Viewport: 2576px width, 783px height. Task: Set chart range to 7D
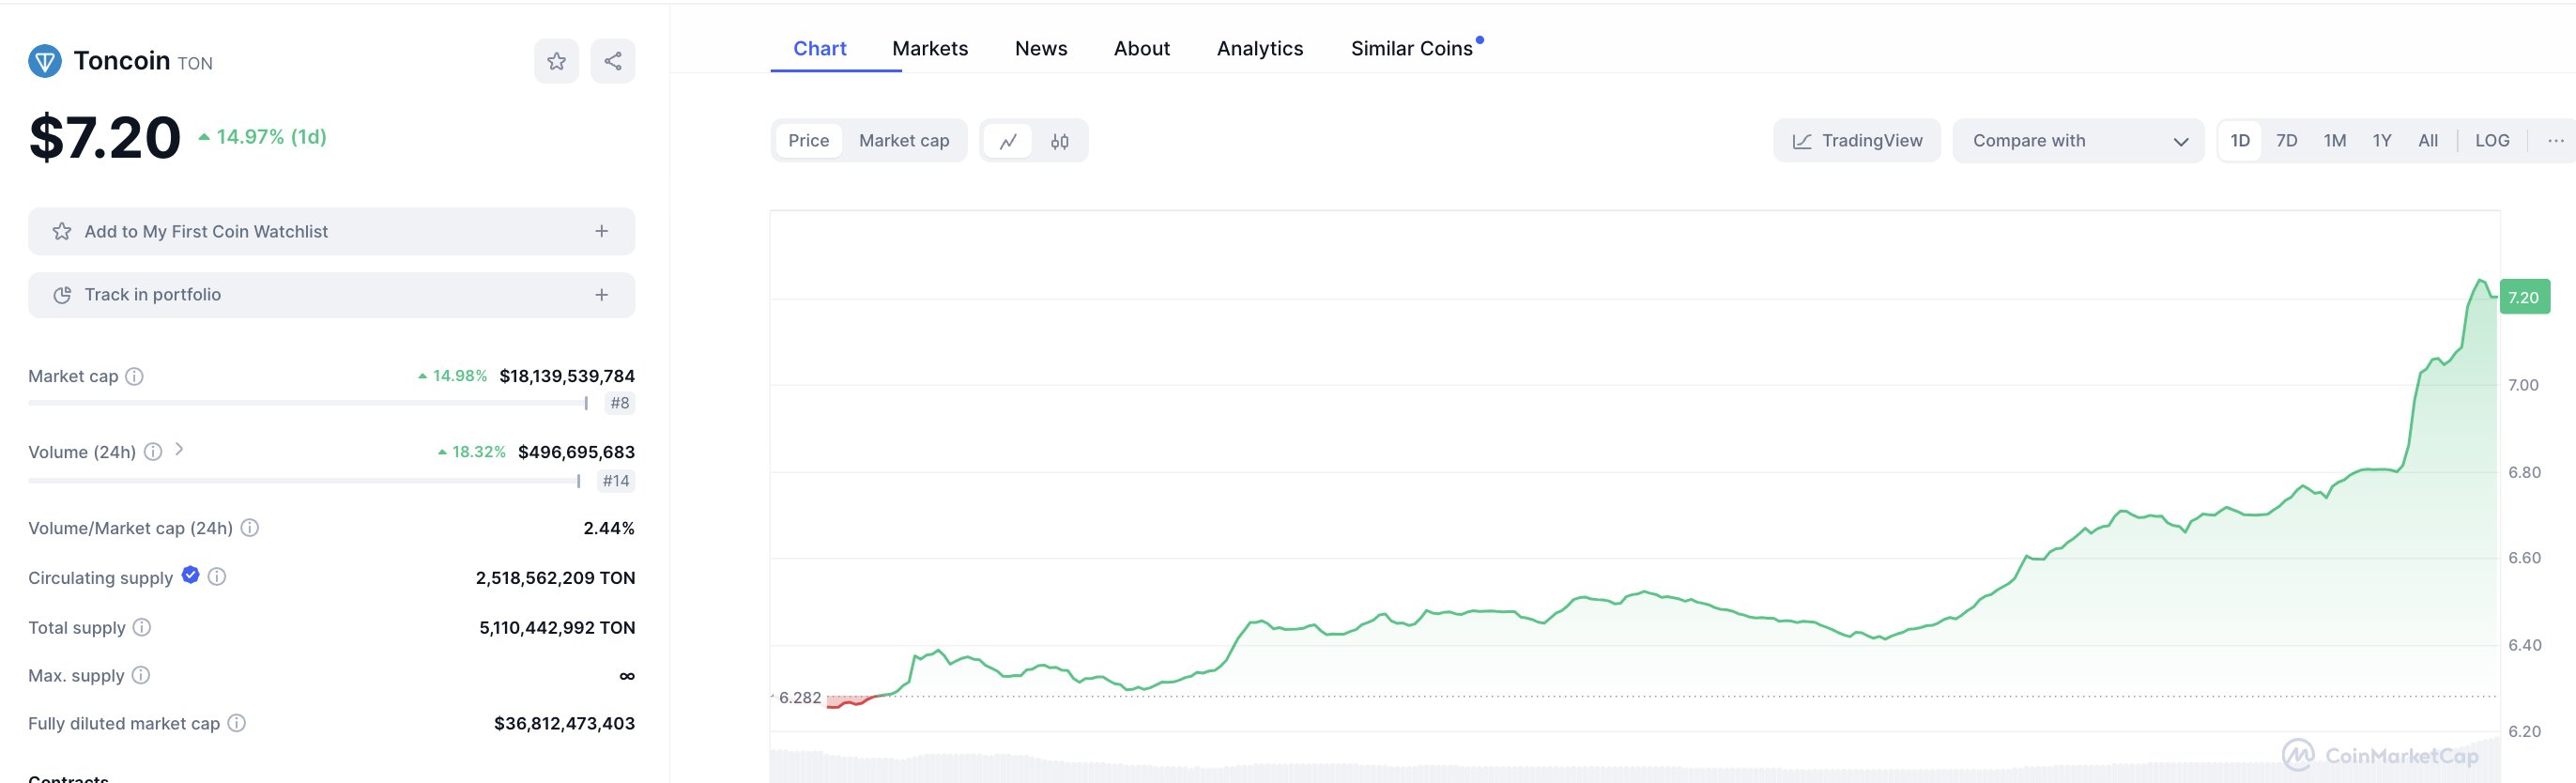click(x=2287, y=141)
